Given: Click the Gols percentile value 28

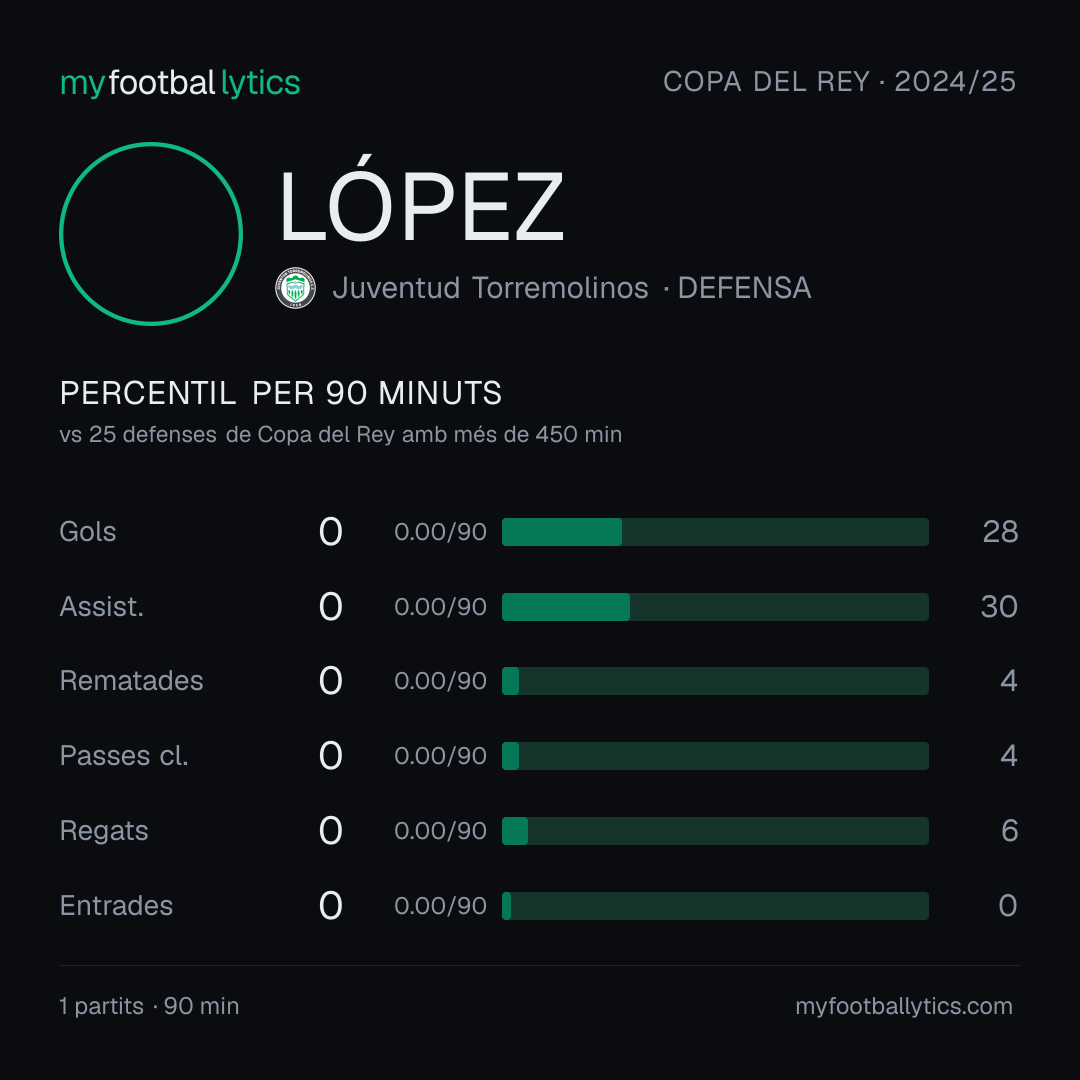Looking at the screenshot, I should pyautogui.click(x=1000, y=532).
